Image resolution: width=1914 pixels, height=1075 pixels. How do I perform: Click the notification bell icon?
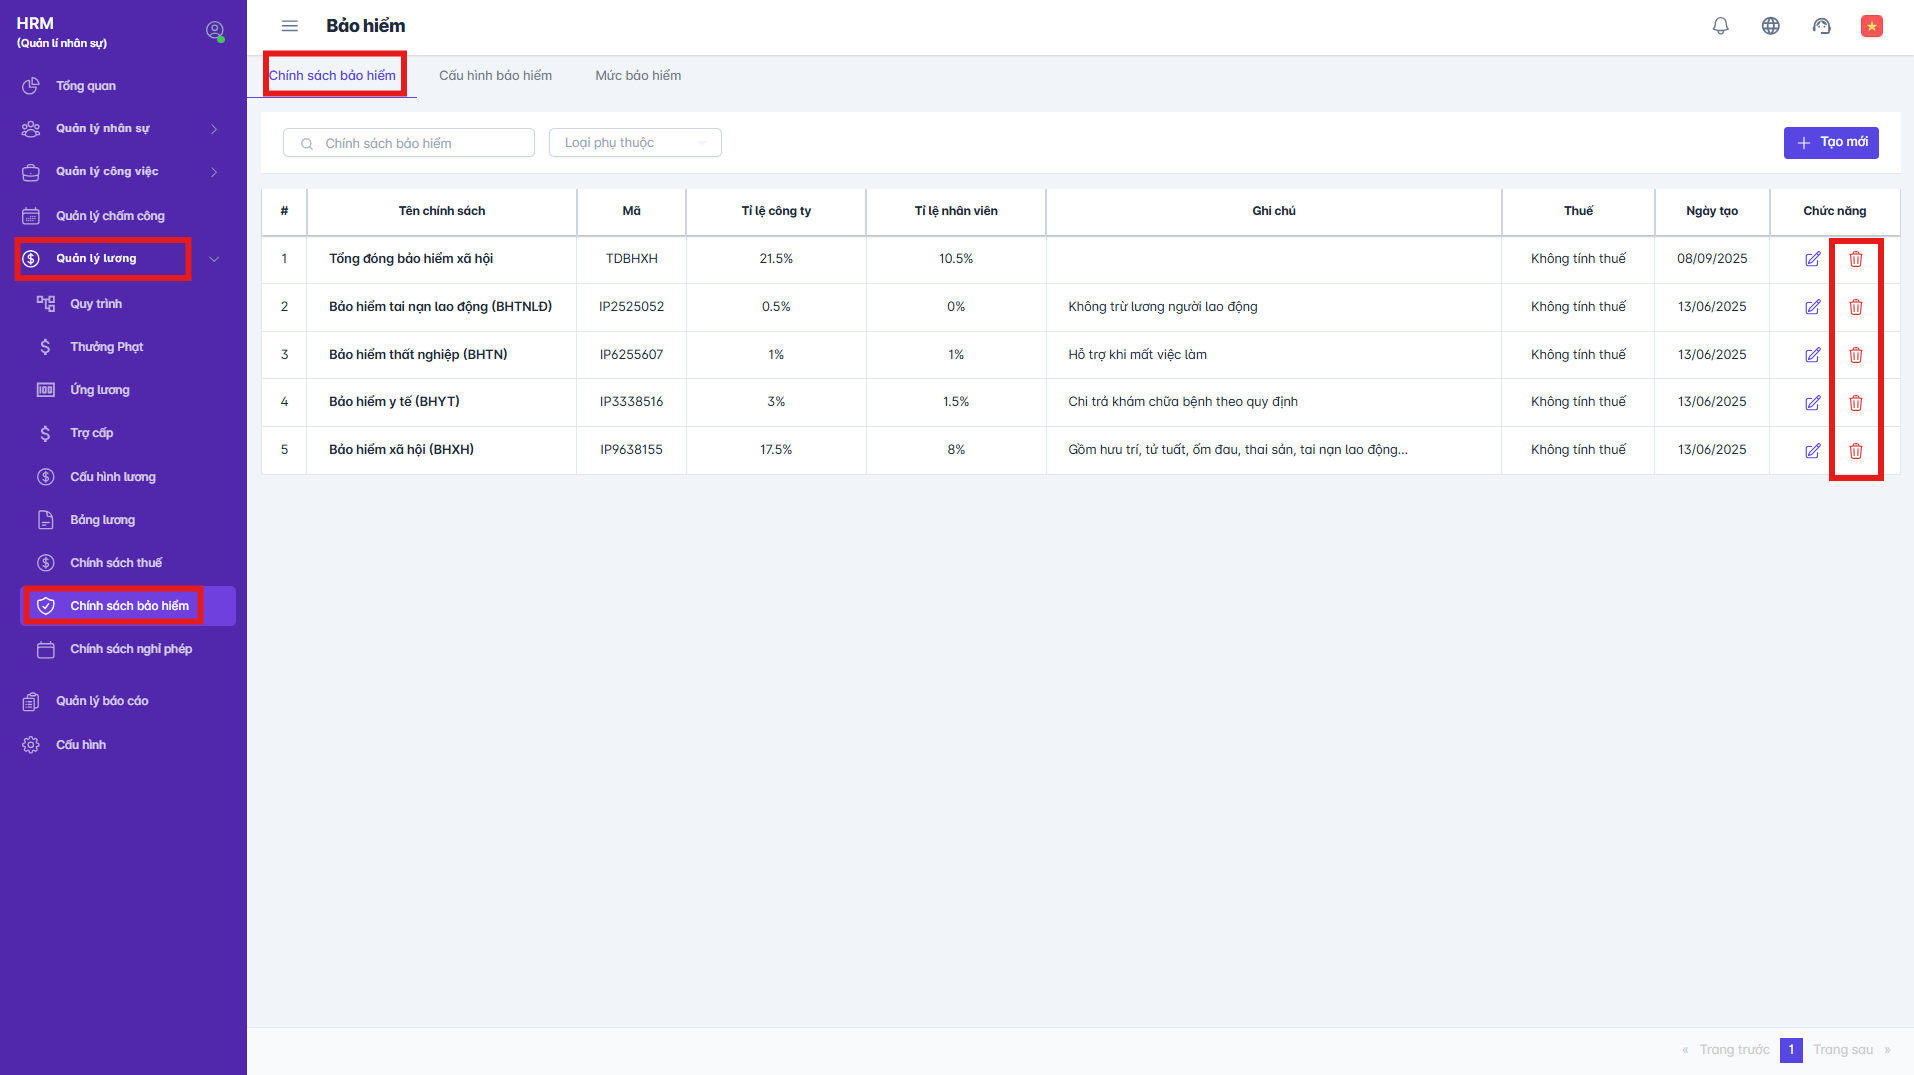[x=1720, y=26]
